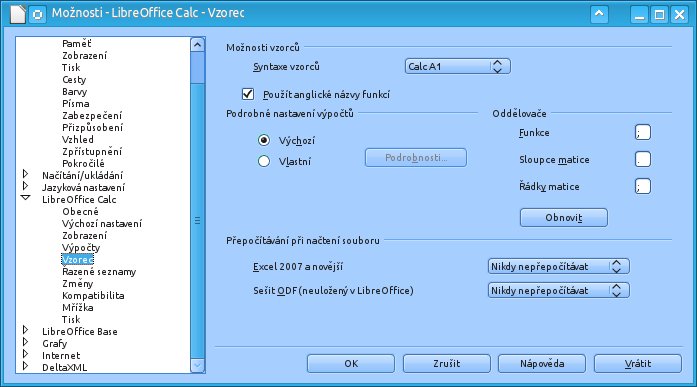Click the 'Internet' tree label
The image size is (697, 387).
[61, 355]
